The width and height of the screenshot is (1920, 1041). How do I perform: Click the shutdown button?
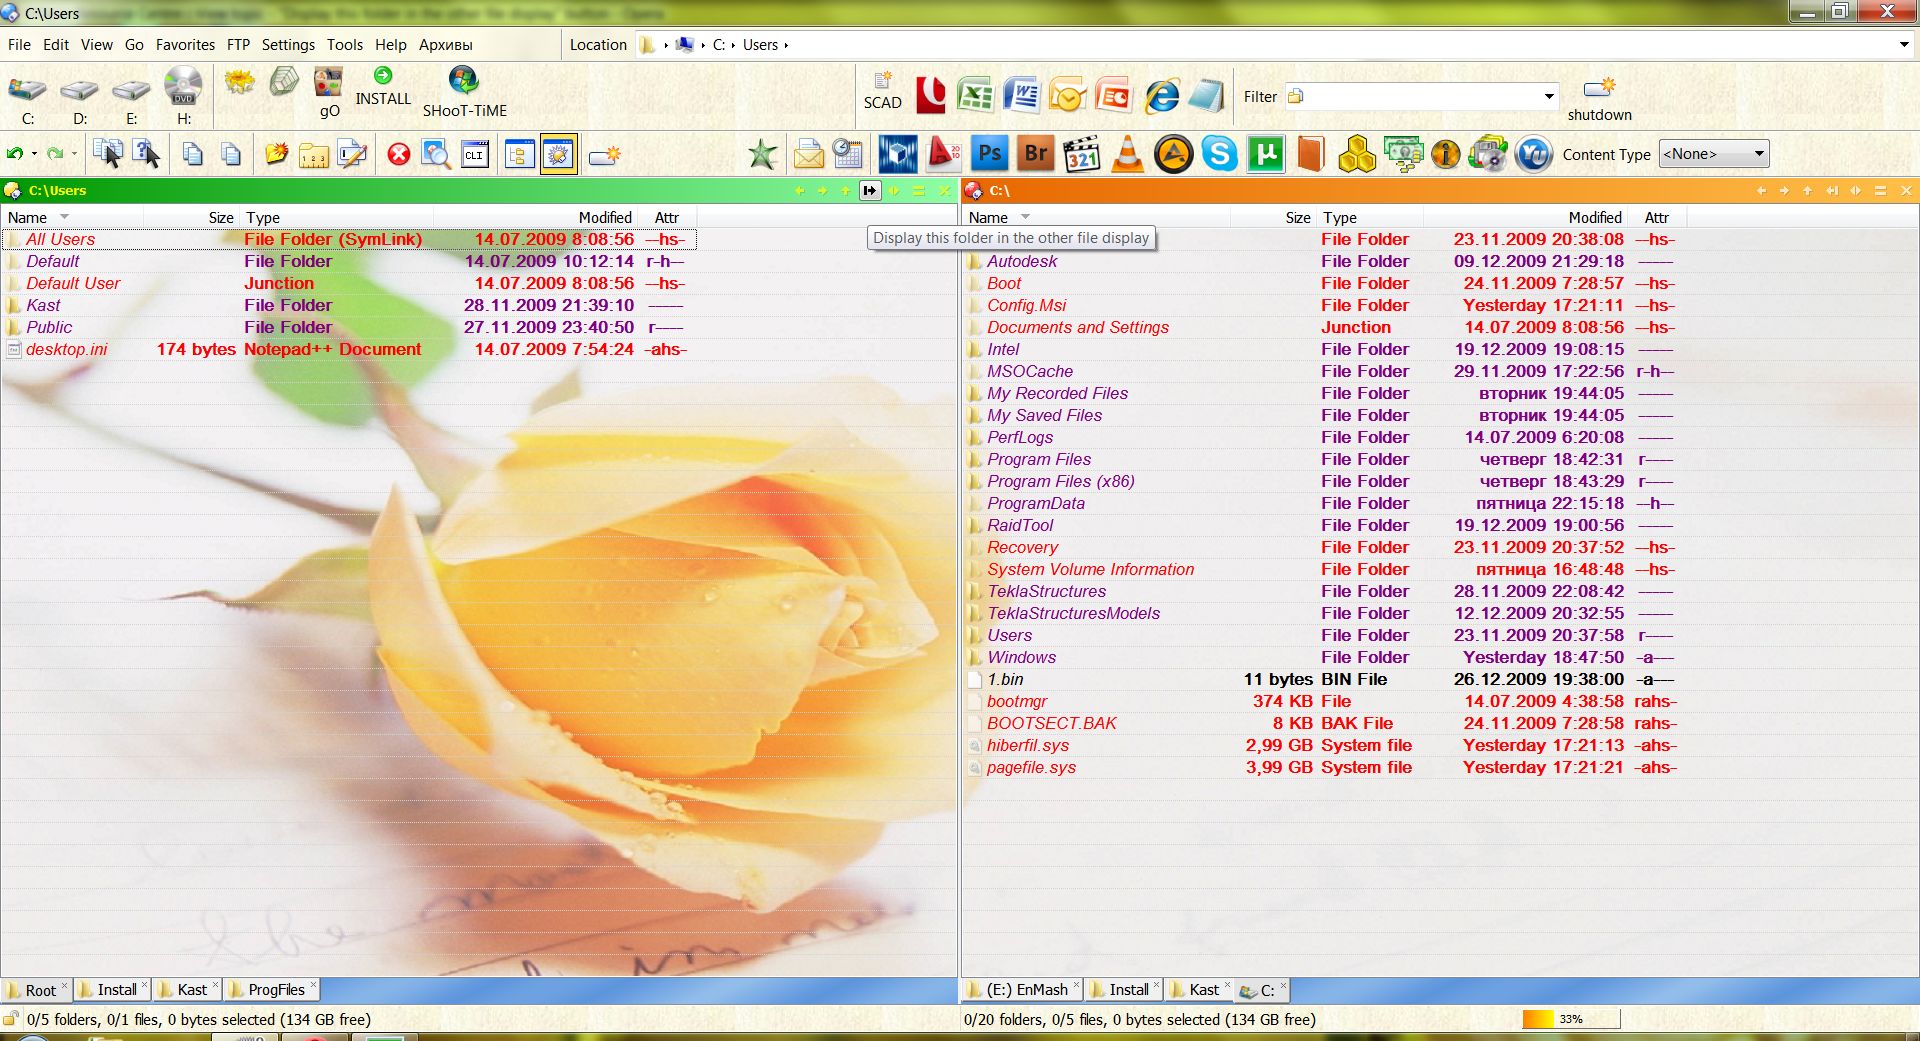(x=1599, y=98)
